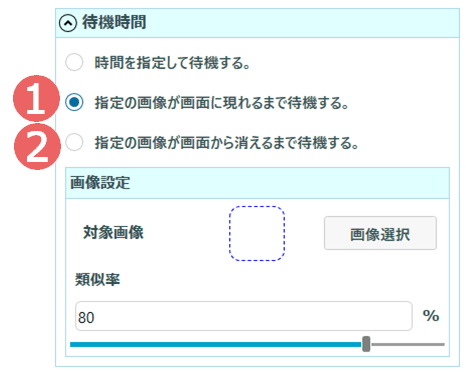The height and width of the screenshot is (372, 466).
Task: Click the red number 1 annotation badge
Action: pos(36,98)
